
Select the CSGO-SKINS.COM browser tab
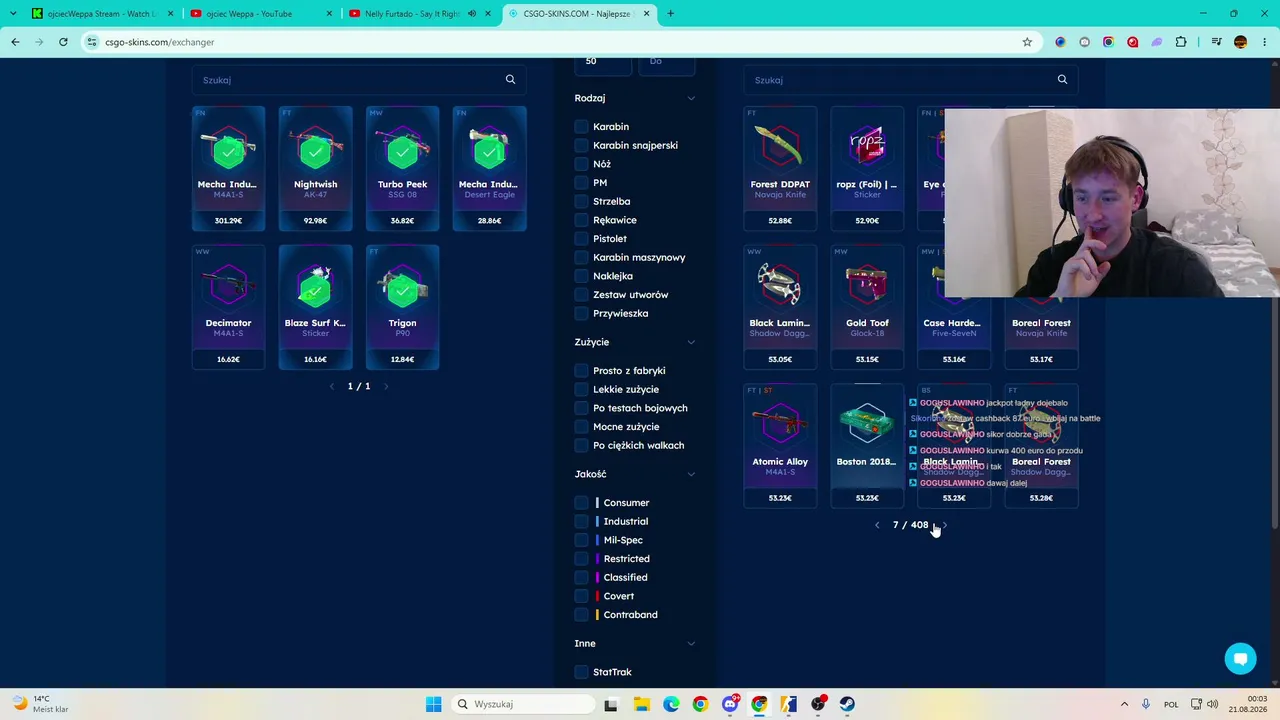(579, 14)
